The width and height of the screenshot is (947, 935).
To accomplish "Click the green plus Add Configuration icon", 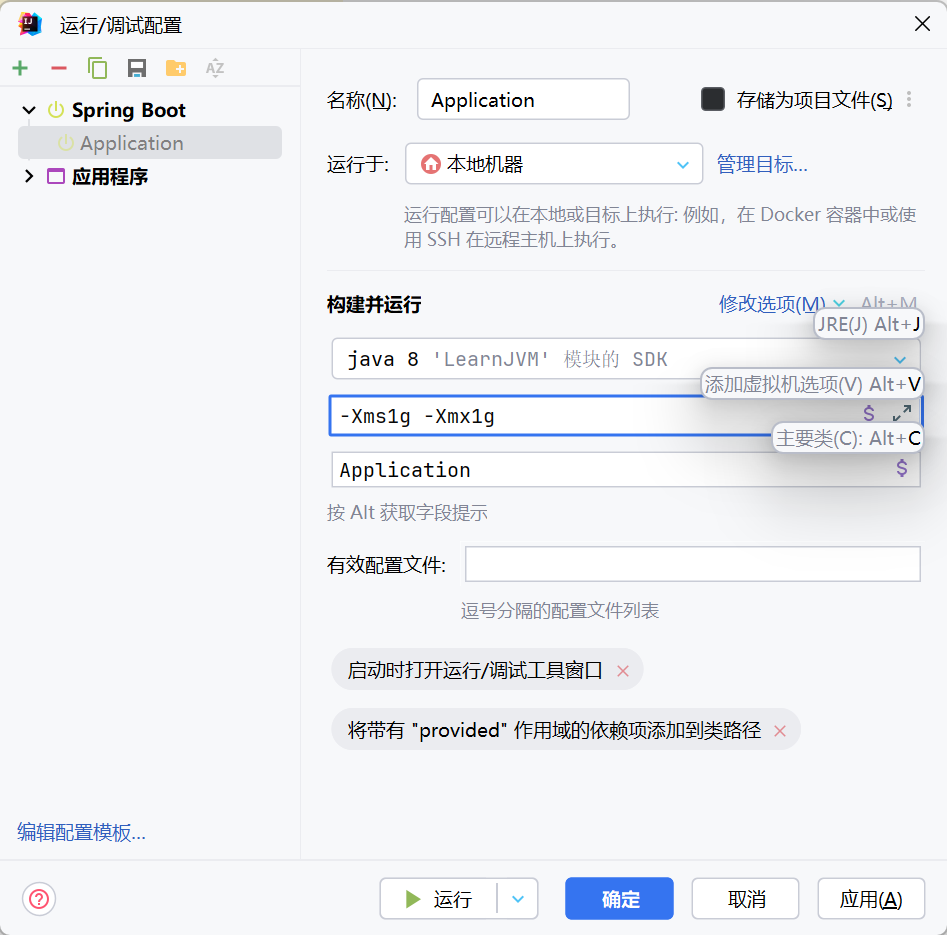I will (x=20, y=68).
